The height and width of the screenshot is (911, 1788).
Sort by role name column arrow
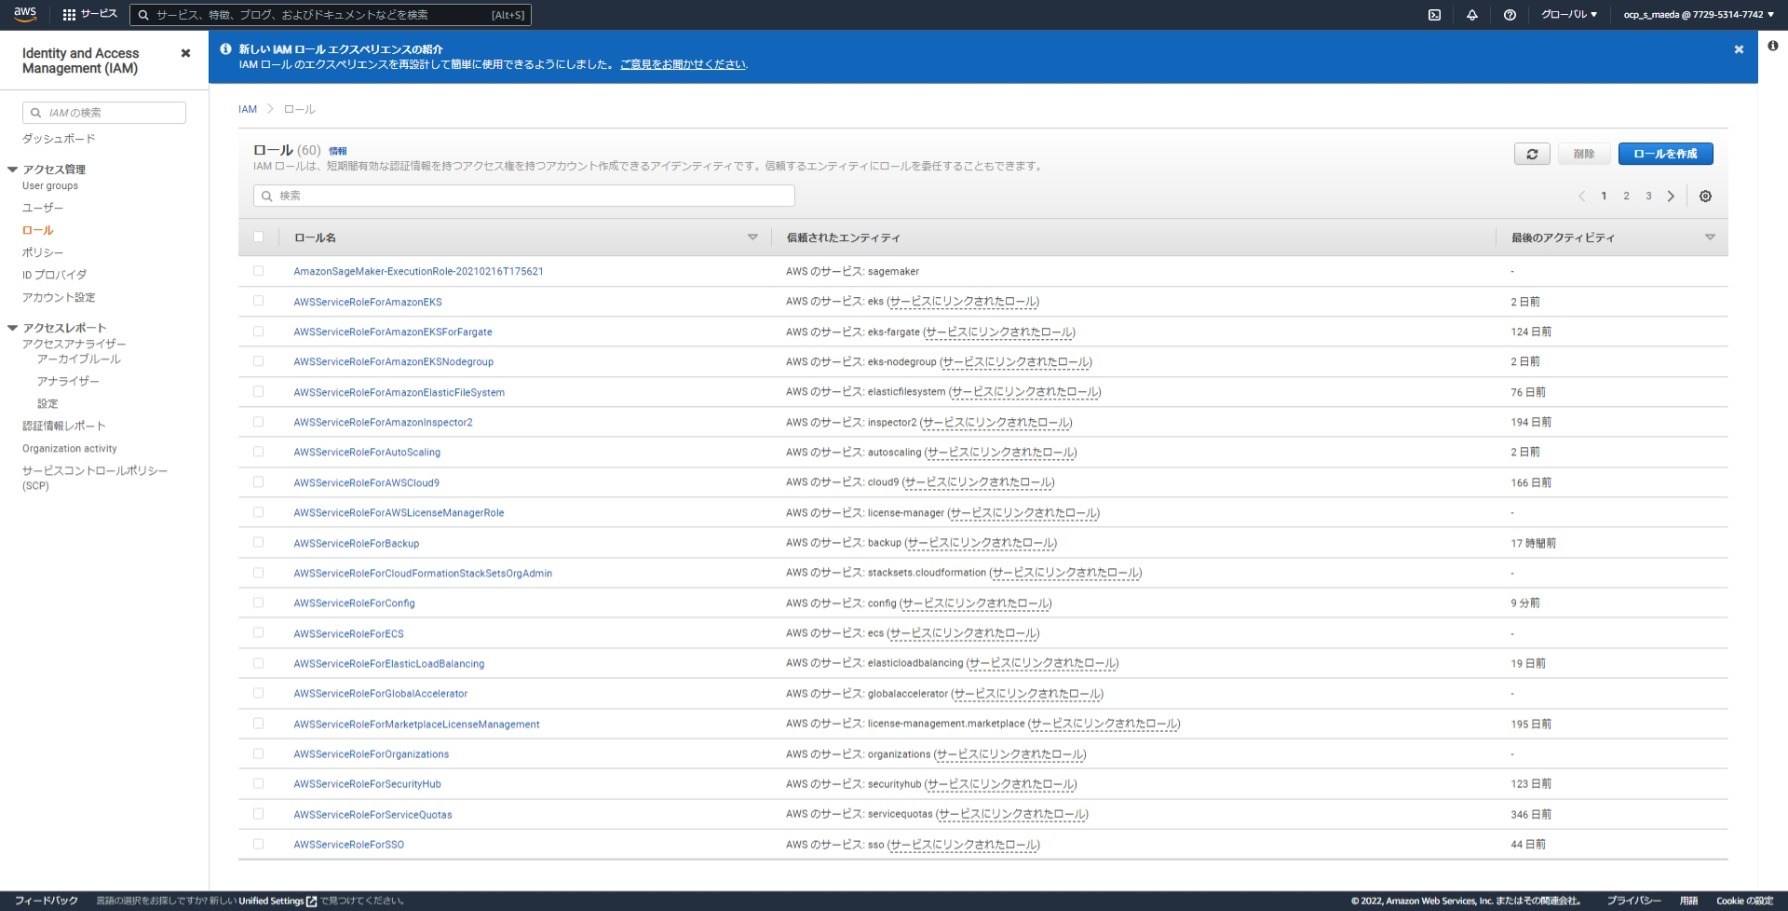753,237
